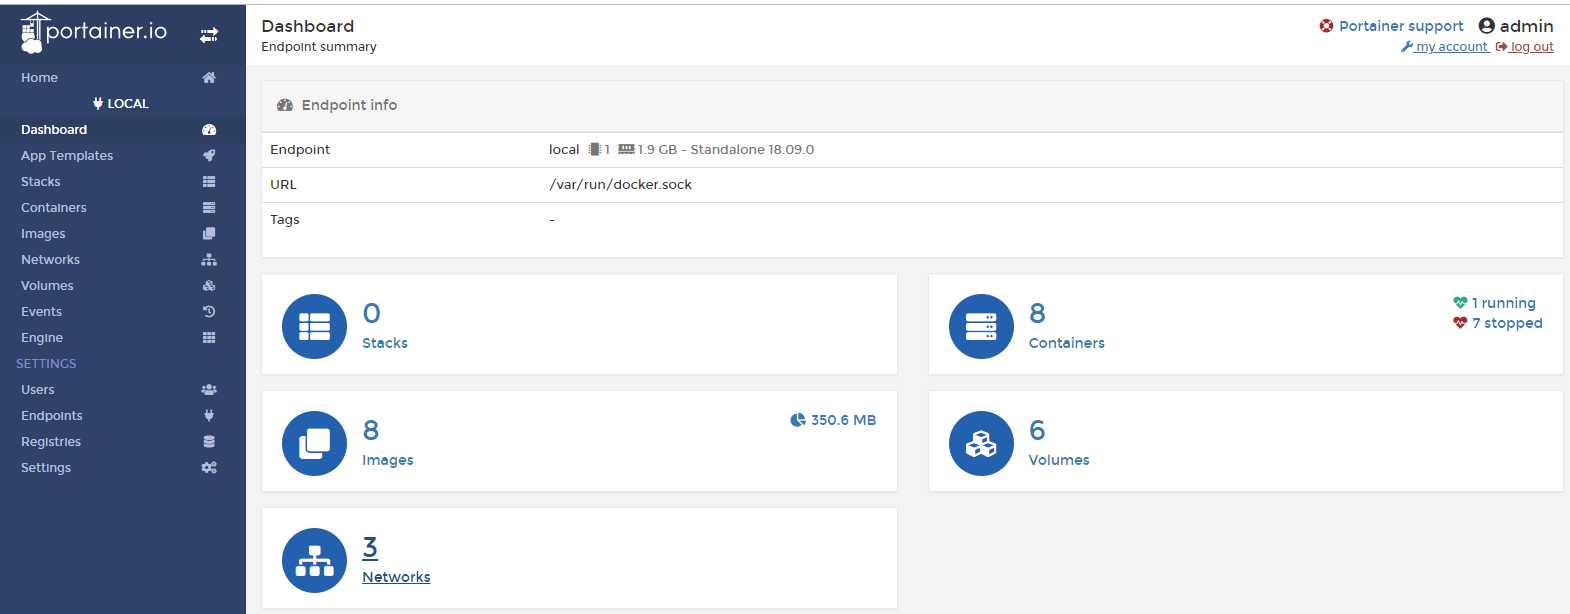Click the 350.6 MB image size value
1570x614 pixels.
click(843, 420)
